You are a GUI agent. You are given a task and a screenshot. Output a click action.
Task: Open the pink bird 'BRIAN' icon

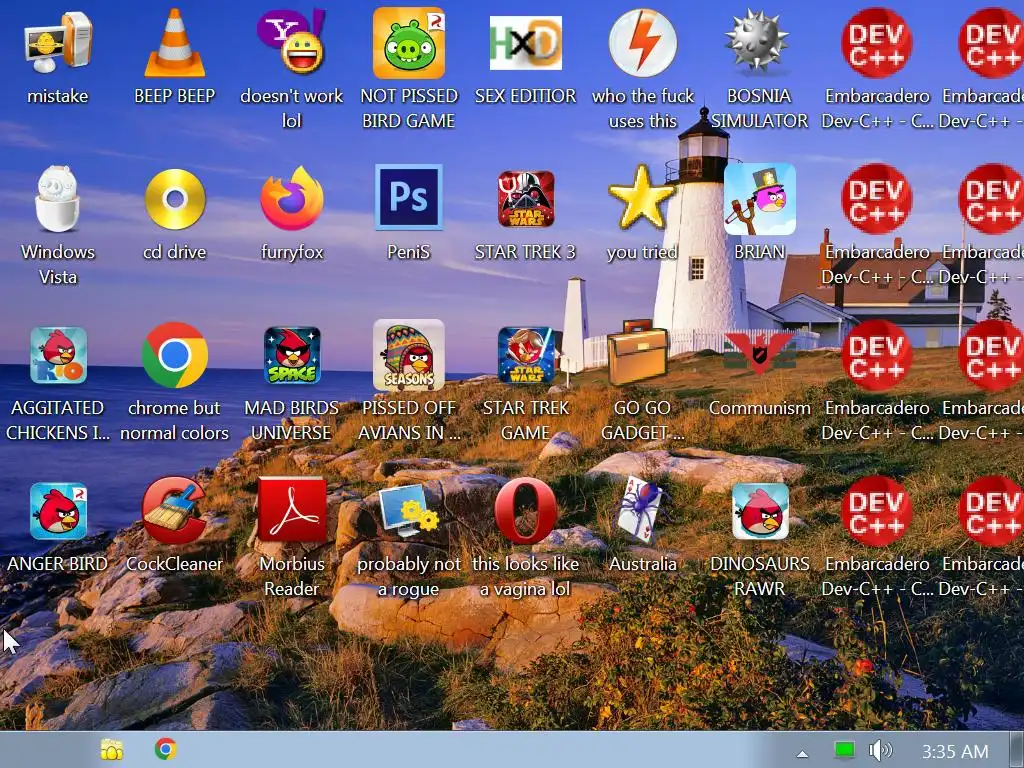[760, 199]
